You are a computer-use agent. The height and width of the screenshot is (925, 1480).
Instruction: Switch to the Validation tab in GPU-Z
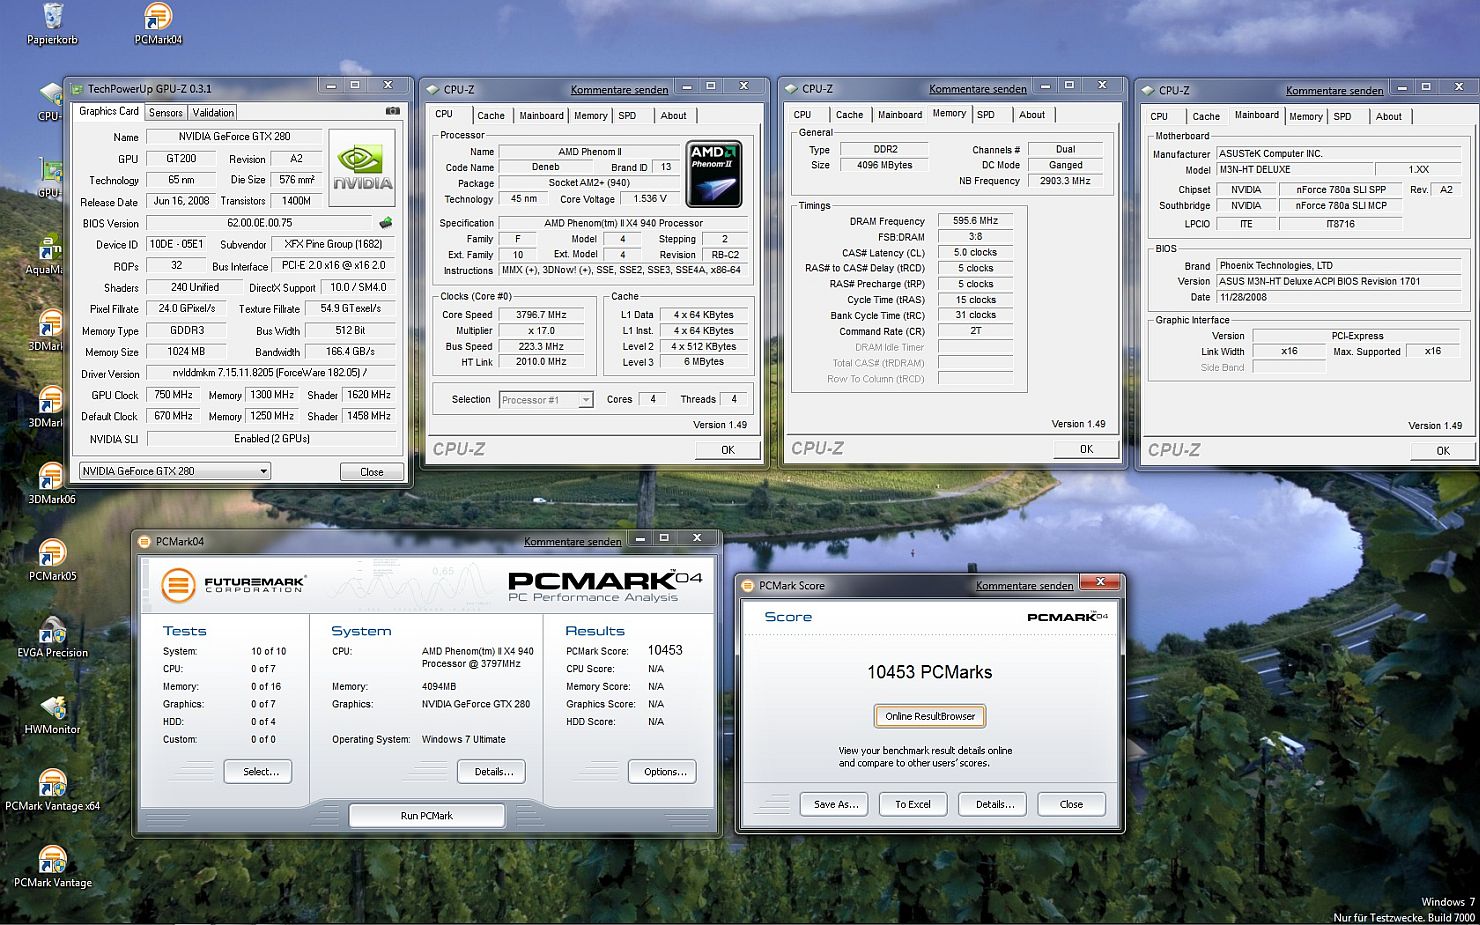pos(213,113)
